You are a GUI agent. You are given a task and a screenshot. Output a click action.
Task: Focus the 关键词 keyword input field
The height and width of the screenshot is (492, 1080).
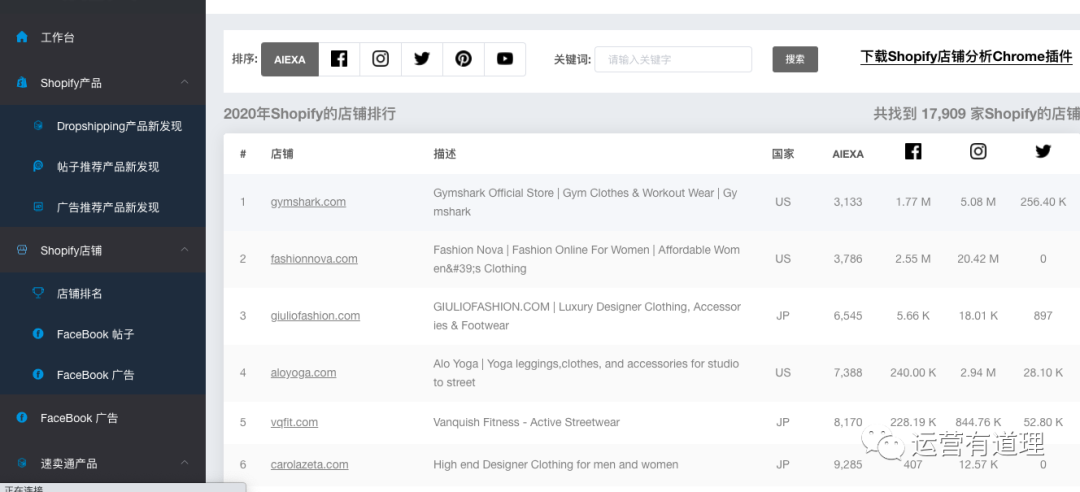673,59
